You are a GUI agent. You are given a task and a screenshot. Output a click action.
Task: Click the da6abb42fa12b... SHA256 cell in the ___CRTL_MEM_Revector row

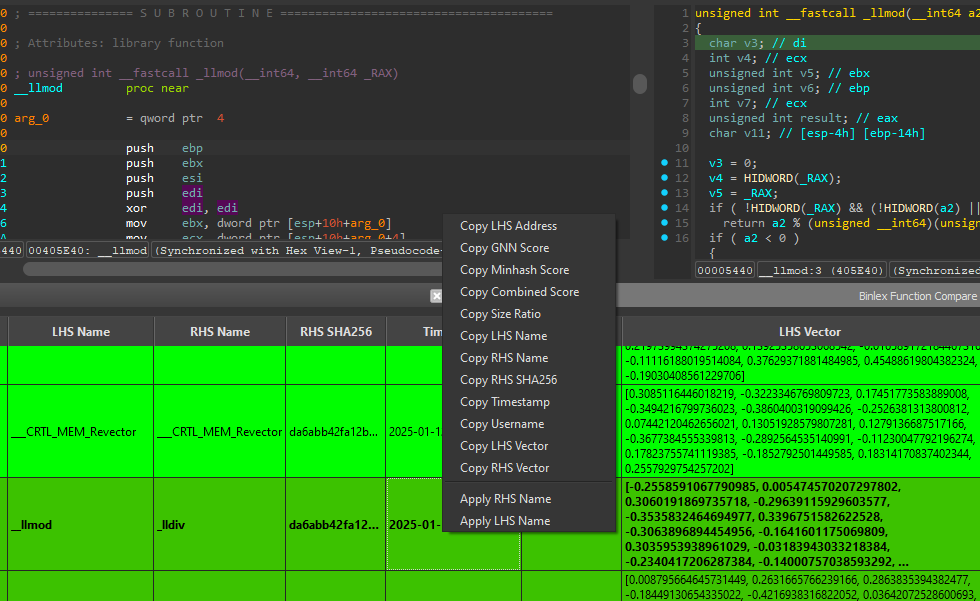336,432
